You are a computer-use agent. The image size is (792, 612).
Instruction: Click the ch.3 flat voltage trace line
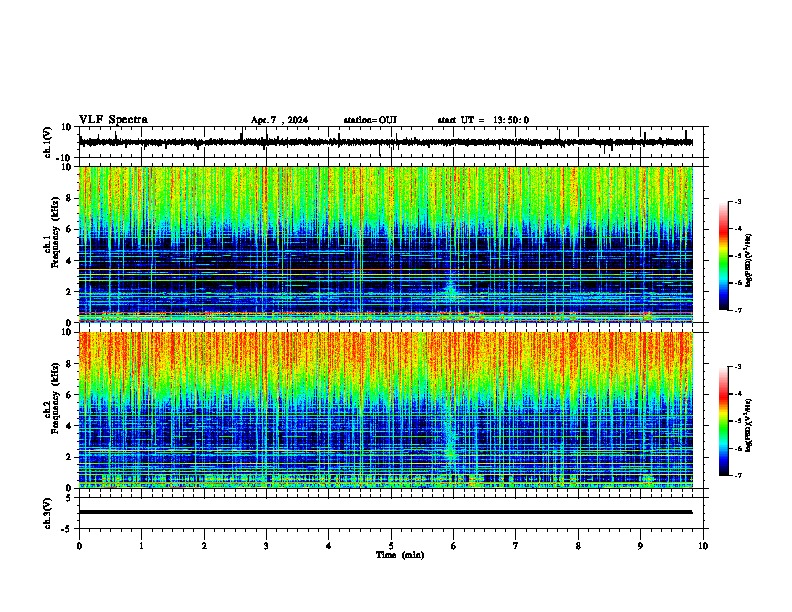click(x=385, y=512)
